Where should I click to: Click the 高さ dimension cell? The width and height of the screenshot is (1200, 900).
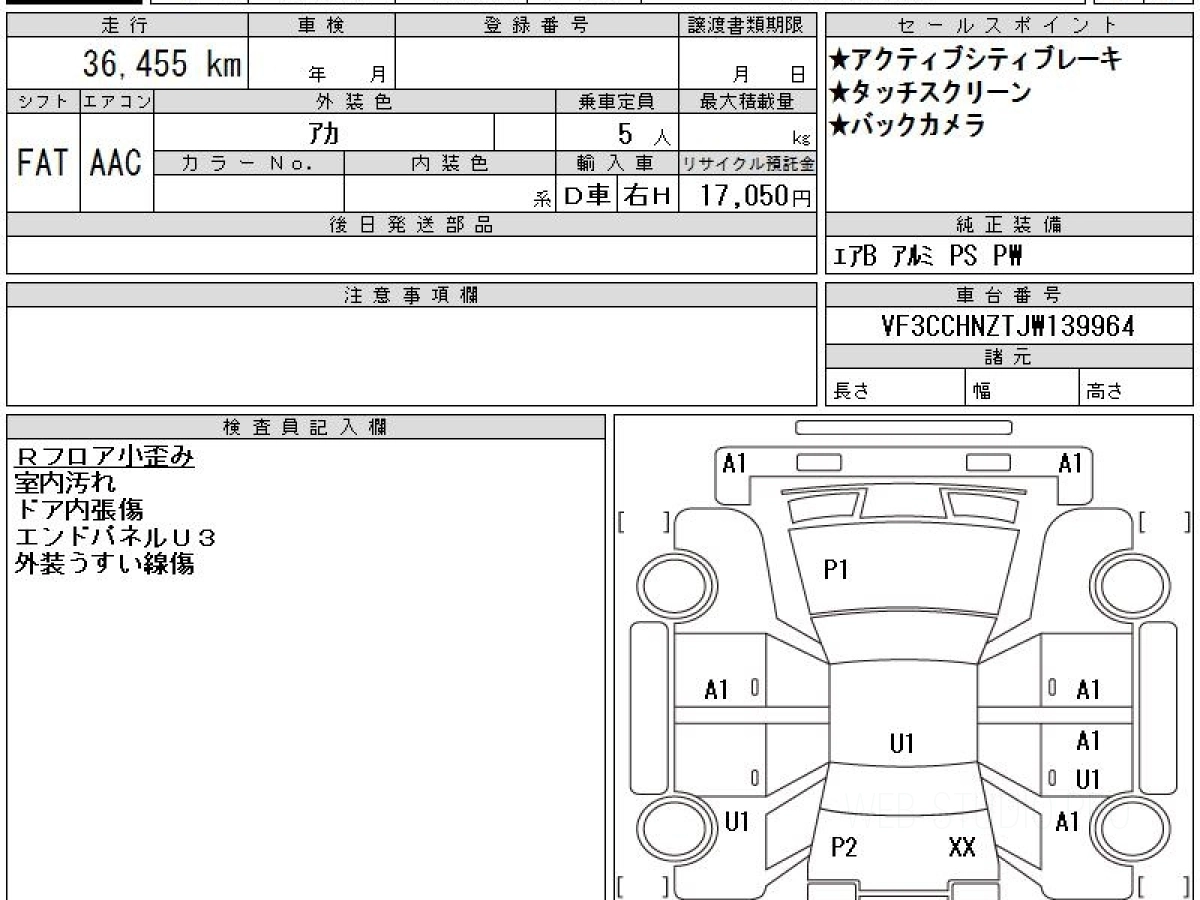(x=1137, y=389)
